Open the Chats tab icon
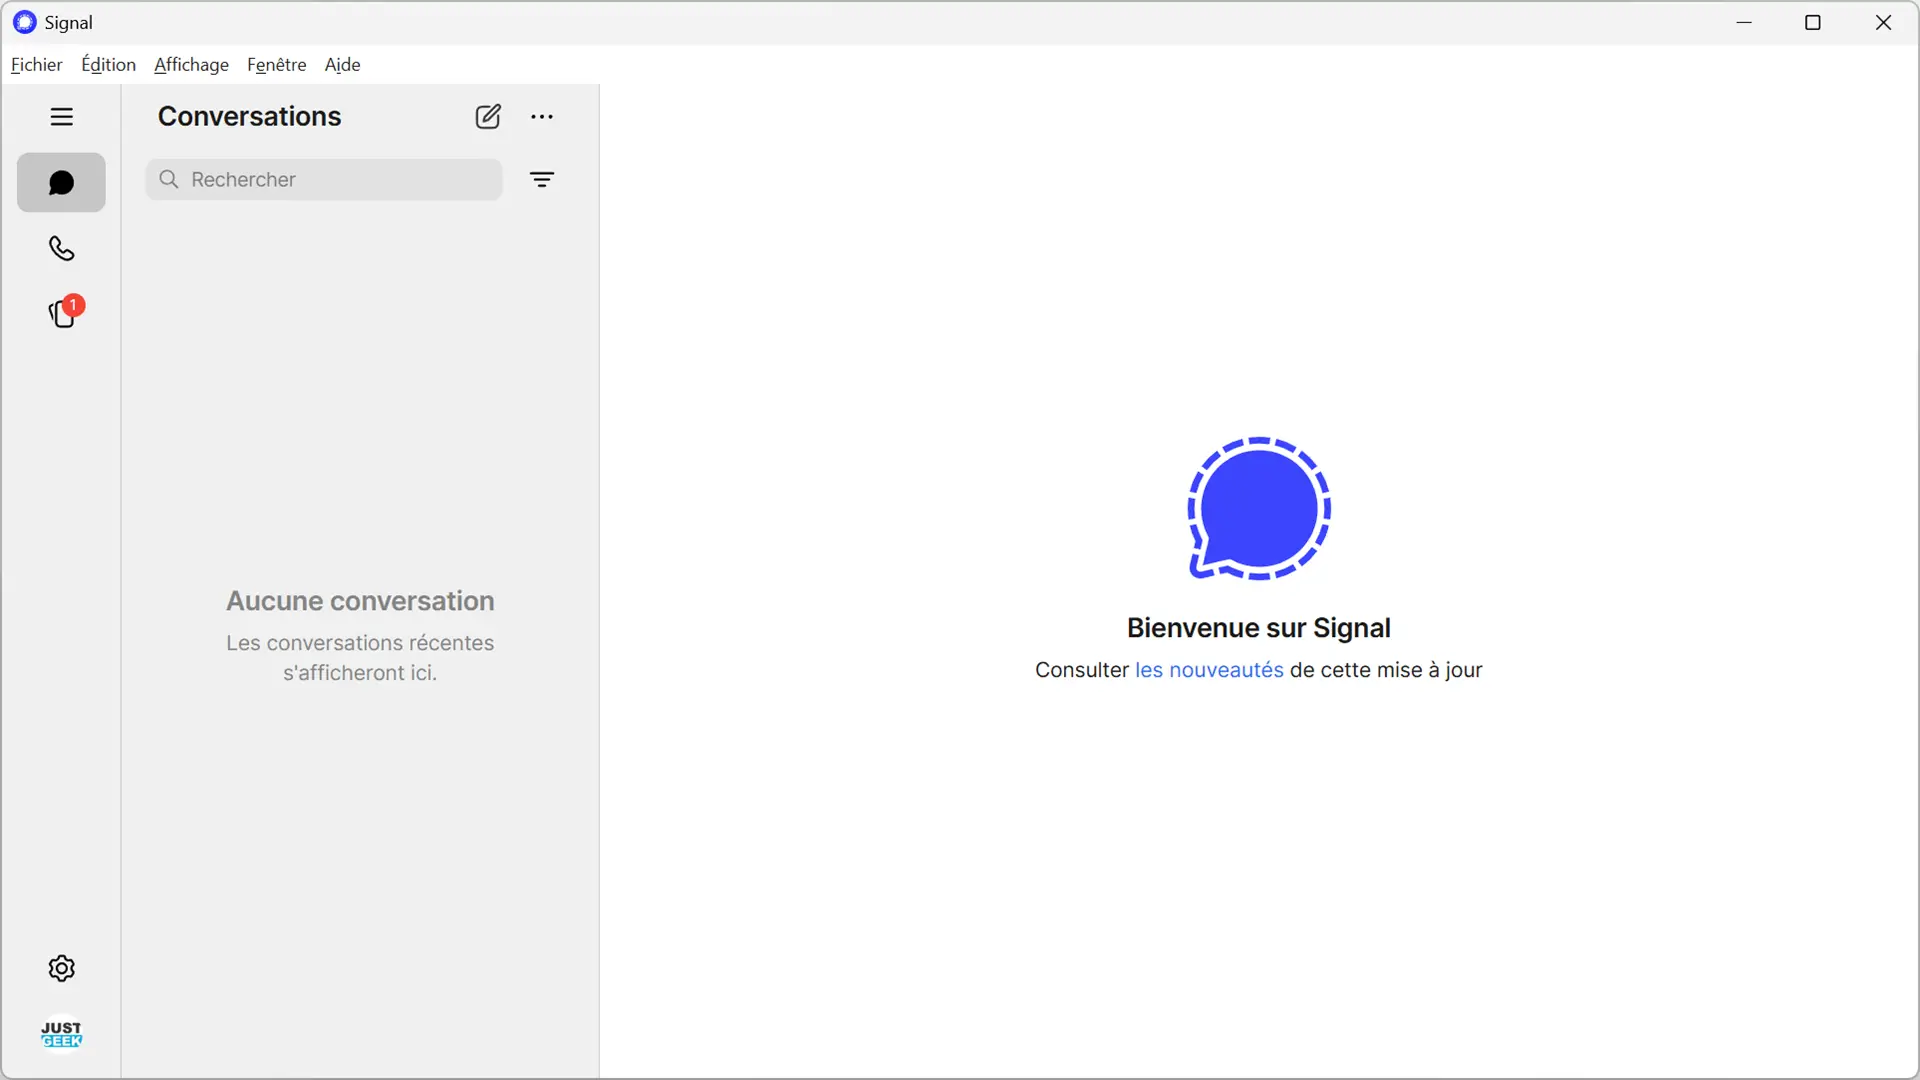 (61, 183)
